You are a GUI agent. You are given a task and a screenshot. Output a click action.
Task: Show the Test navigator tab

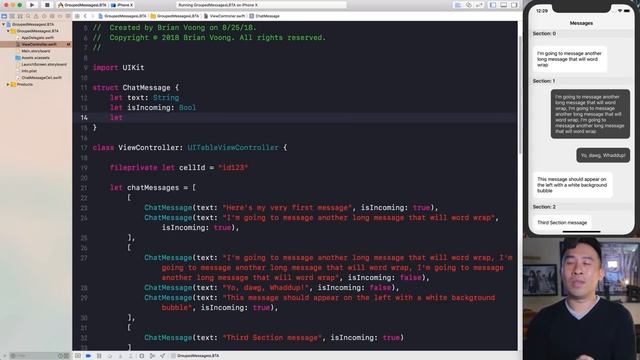[x=44, y=16]
